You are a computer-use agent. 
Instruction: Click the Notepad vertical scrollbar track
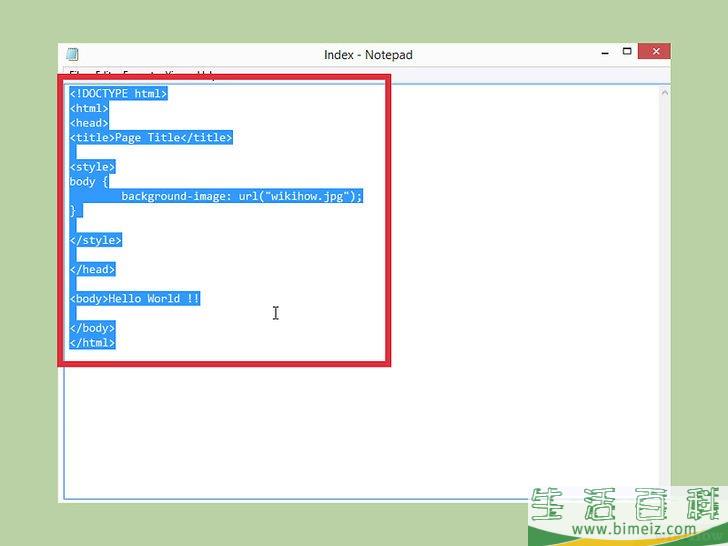click(x=664, y=292)
